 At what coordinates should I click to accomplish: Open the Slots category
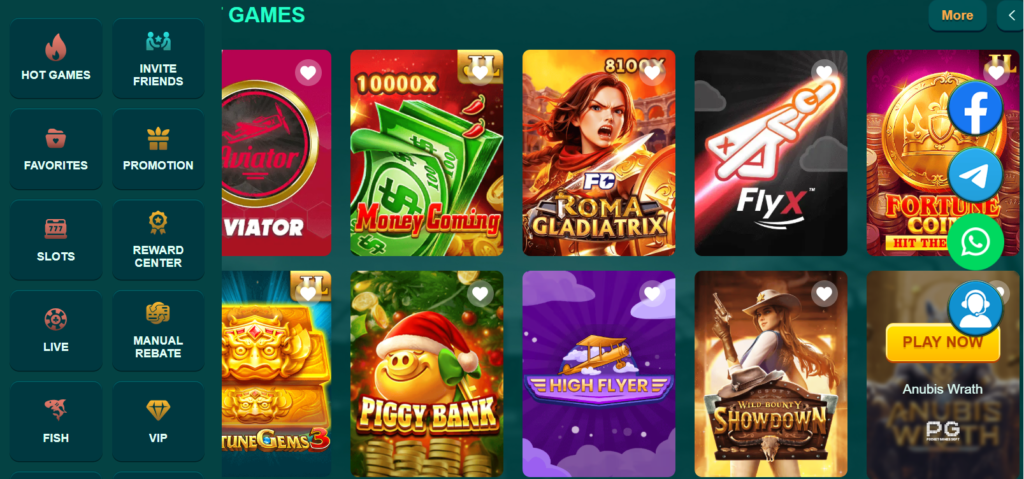coord(56,240)
